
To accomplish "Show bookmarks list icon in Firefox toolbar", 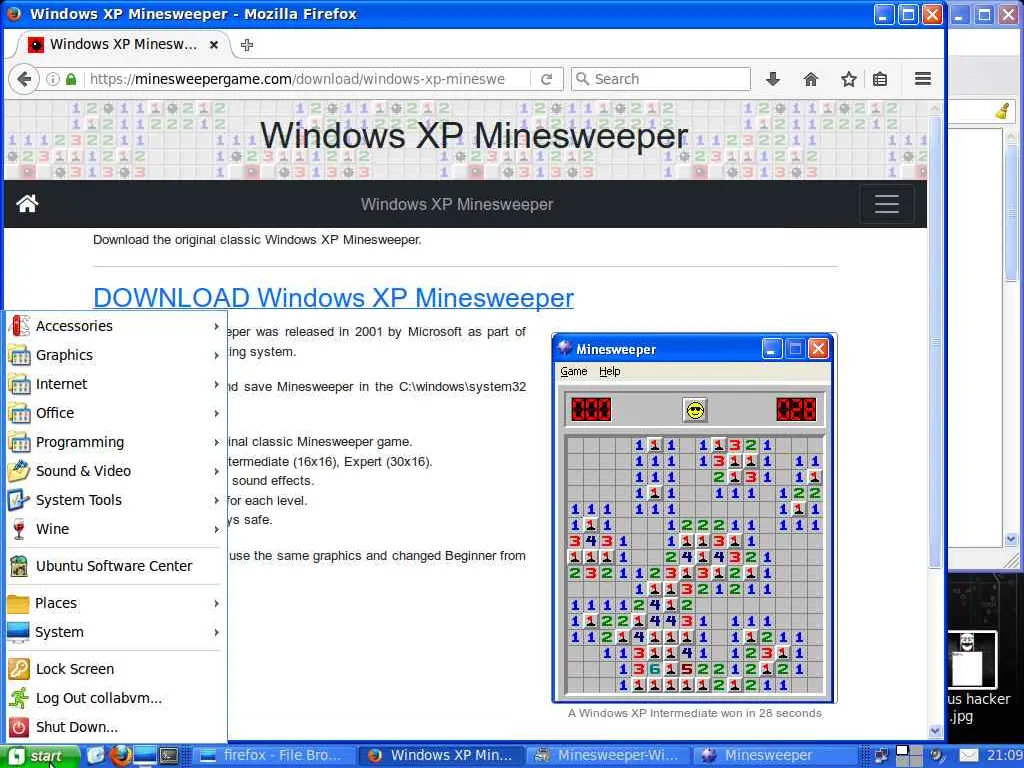I will click(x=880, y=79).
